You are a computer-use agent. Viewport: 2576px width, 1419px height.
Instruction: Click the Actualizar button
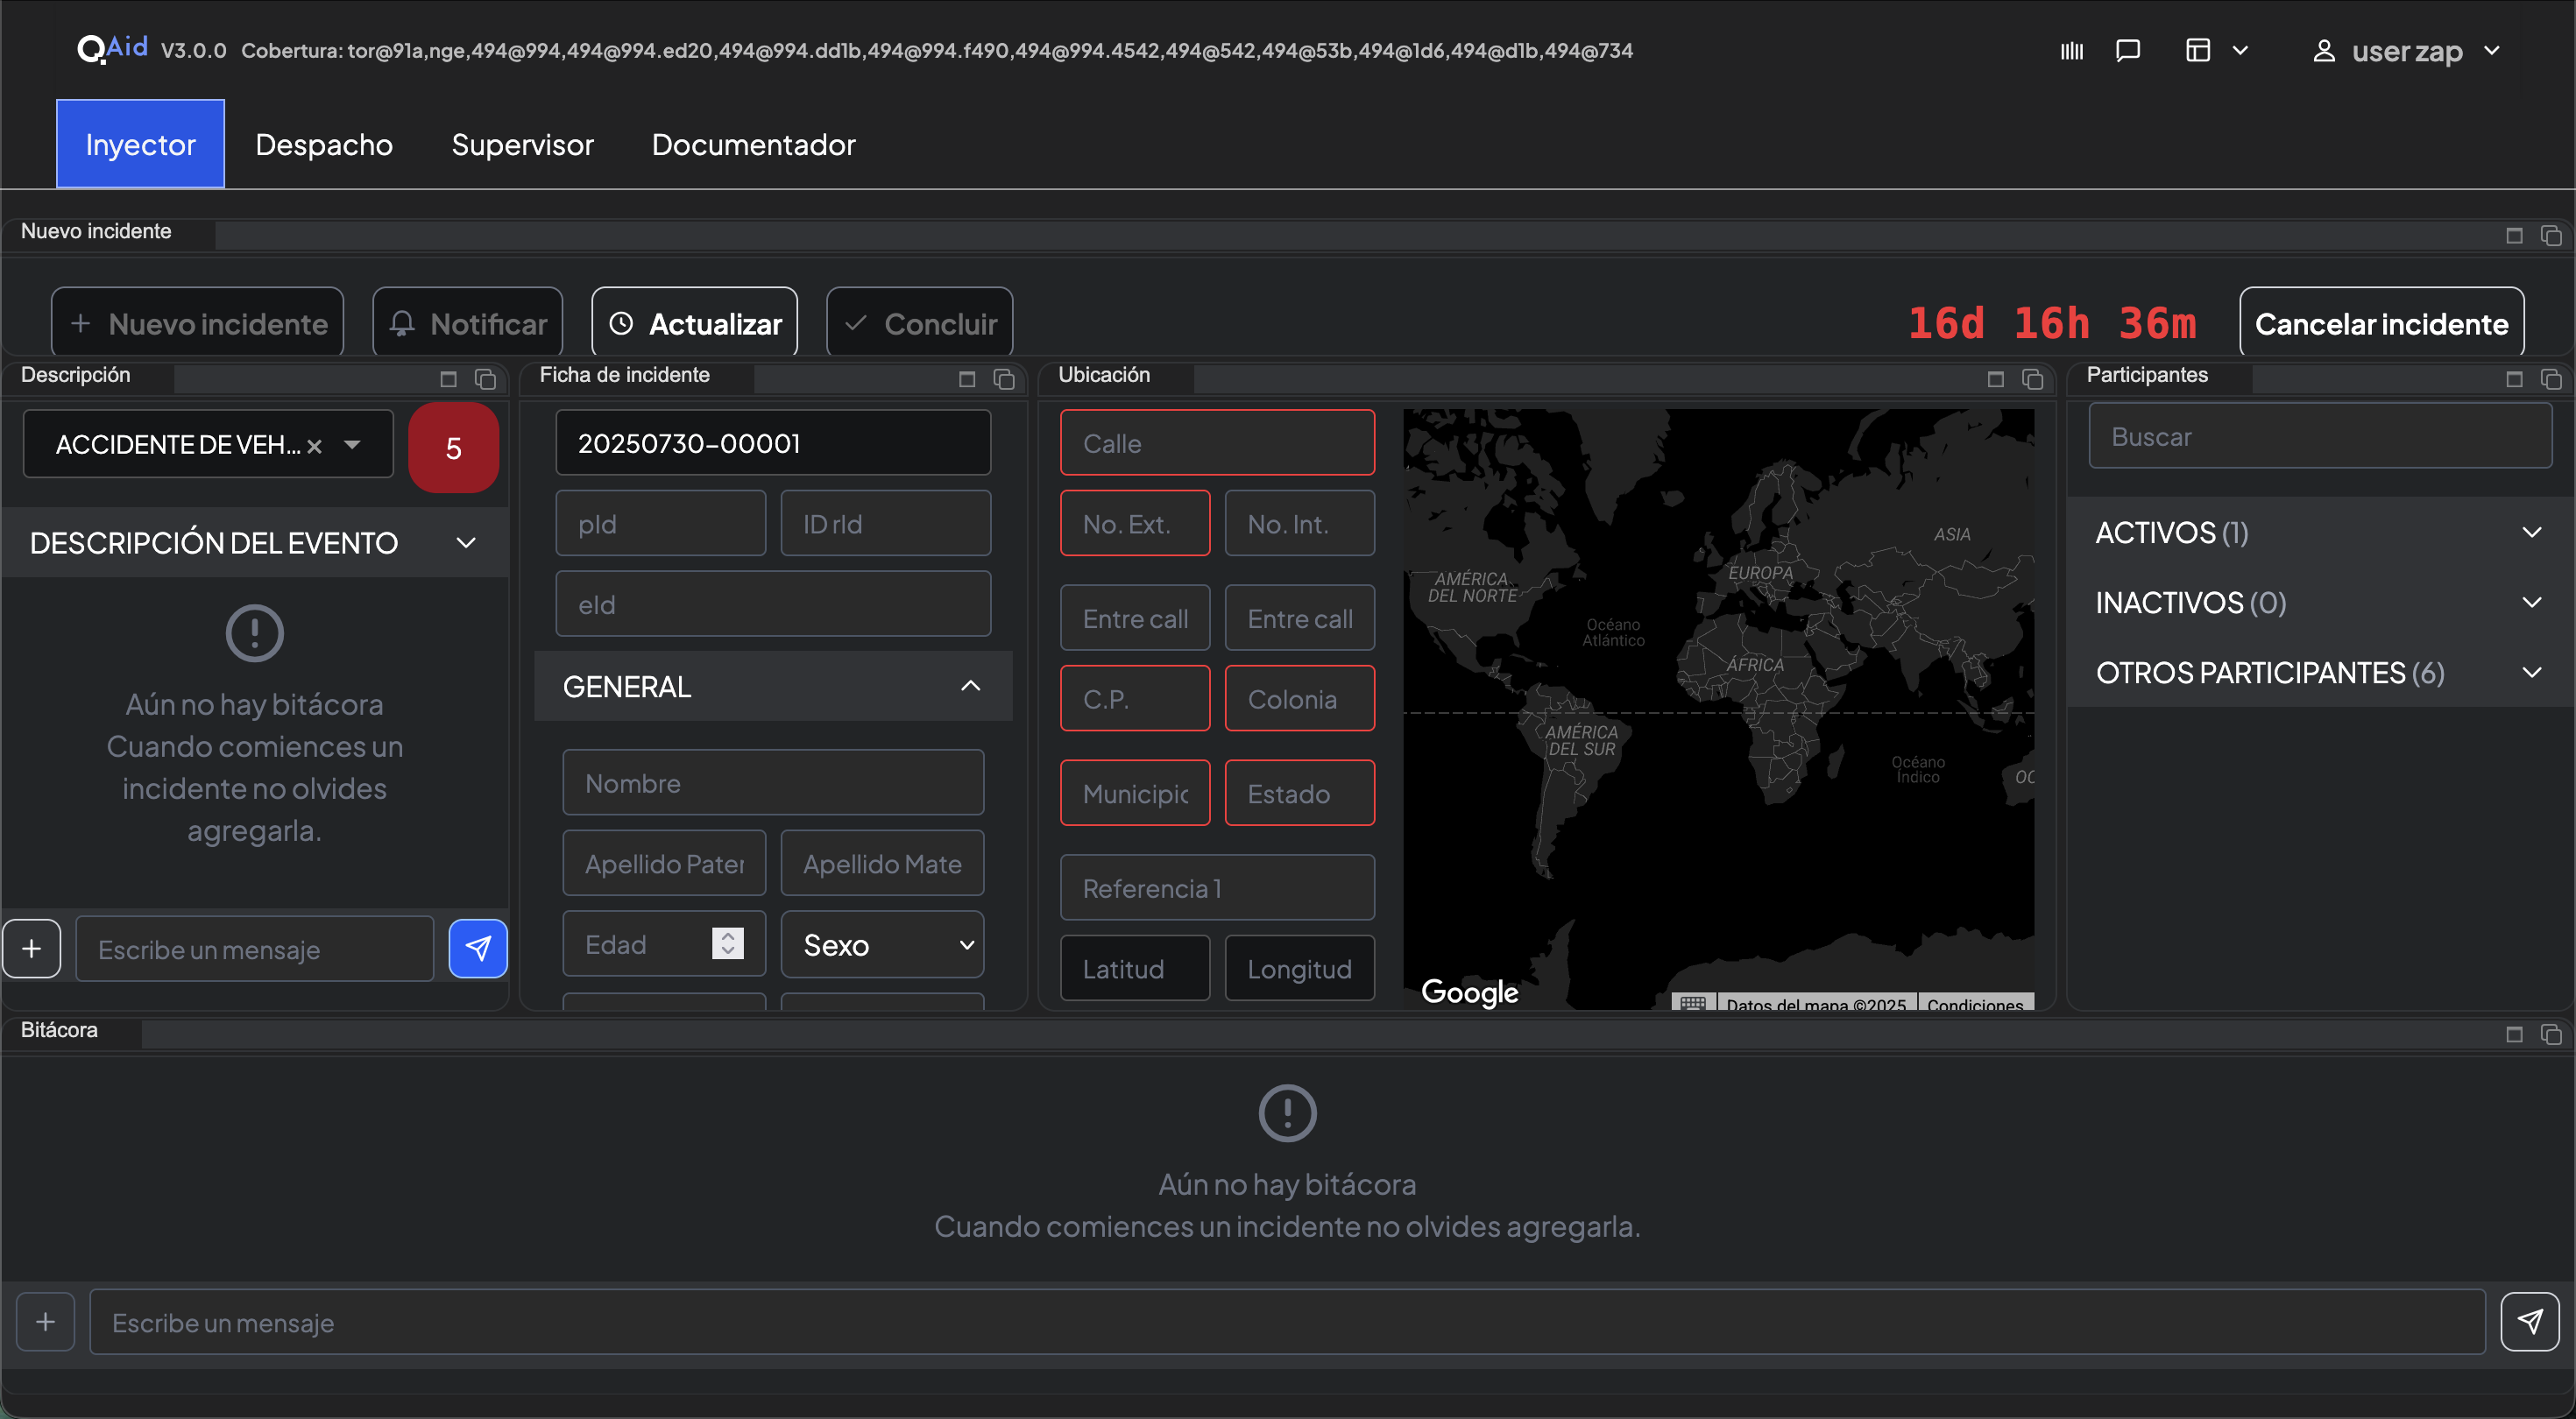pyautogui.click(x=695, y=323)
